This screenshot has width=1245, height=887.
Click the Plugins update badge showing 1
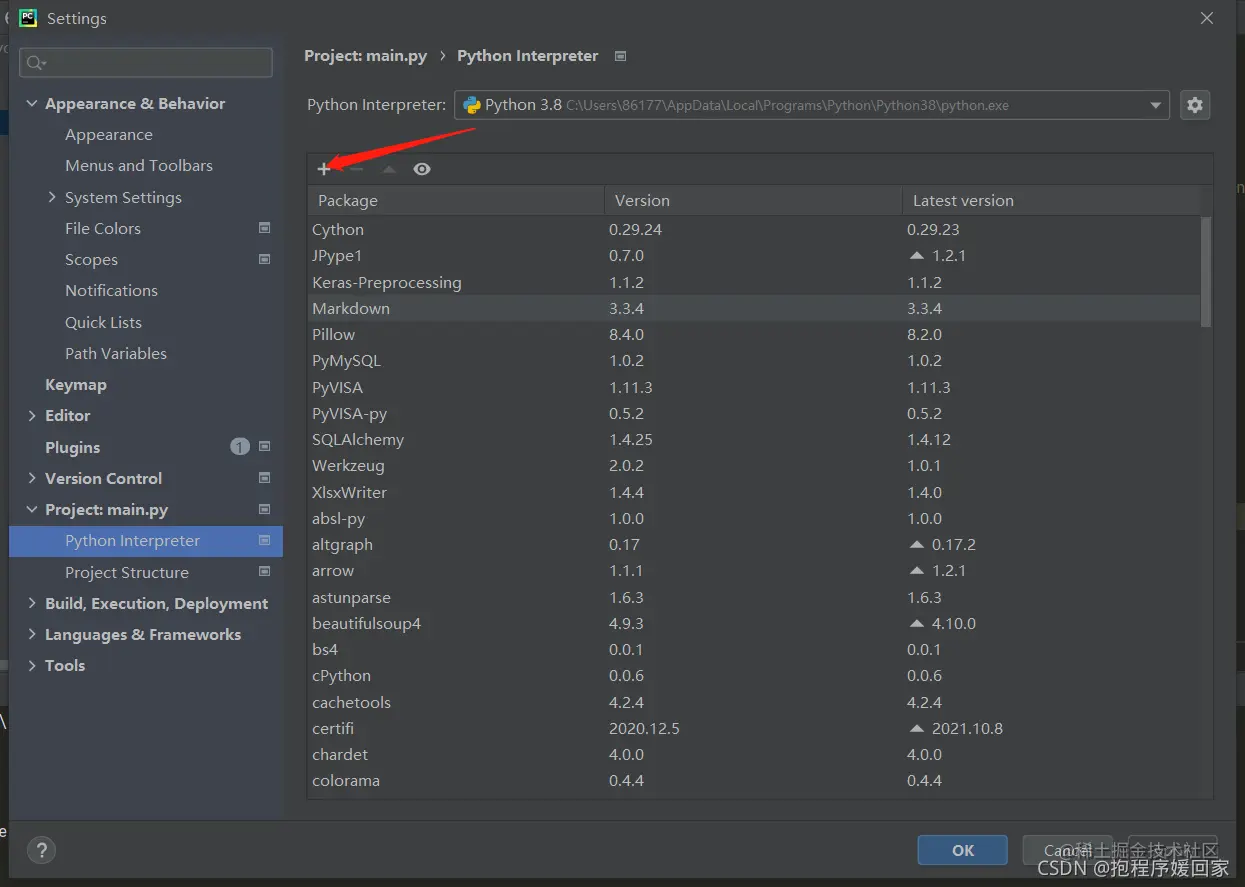tap(240, 447)
